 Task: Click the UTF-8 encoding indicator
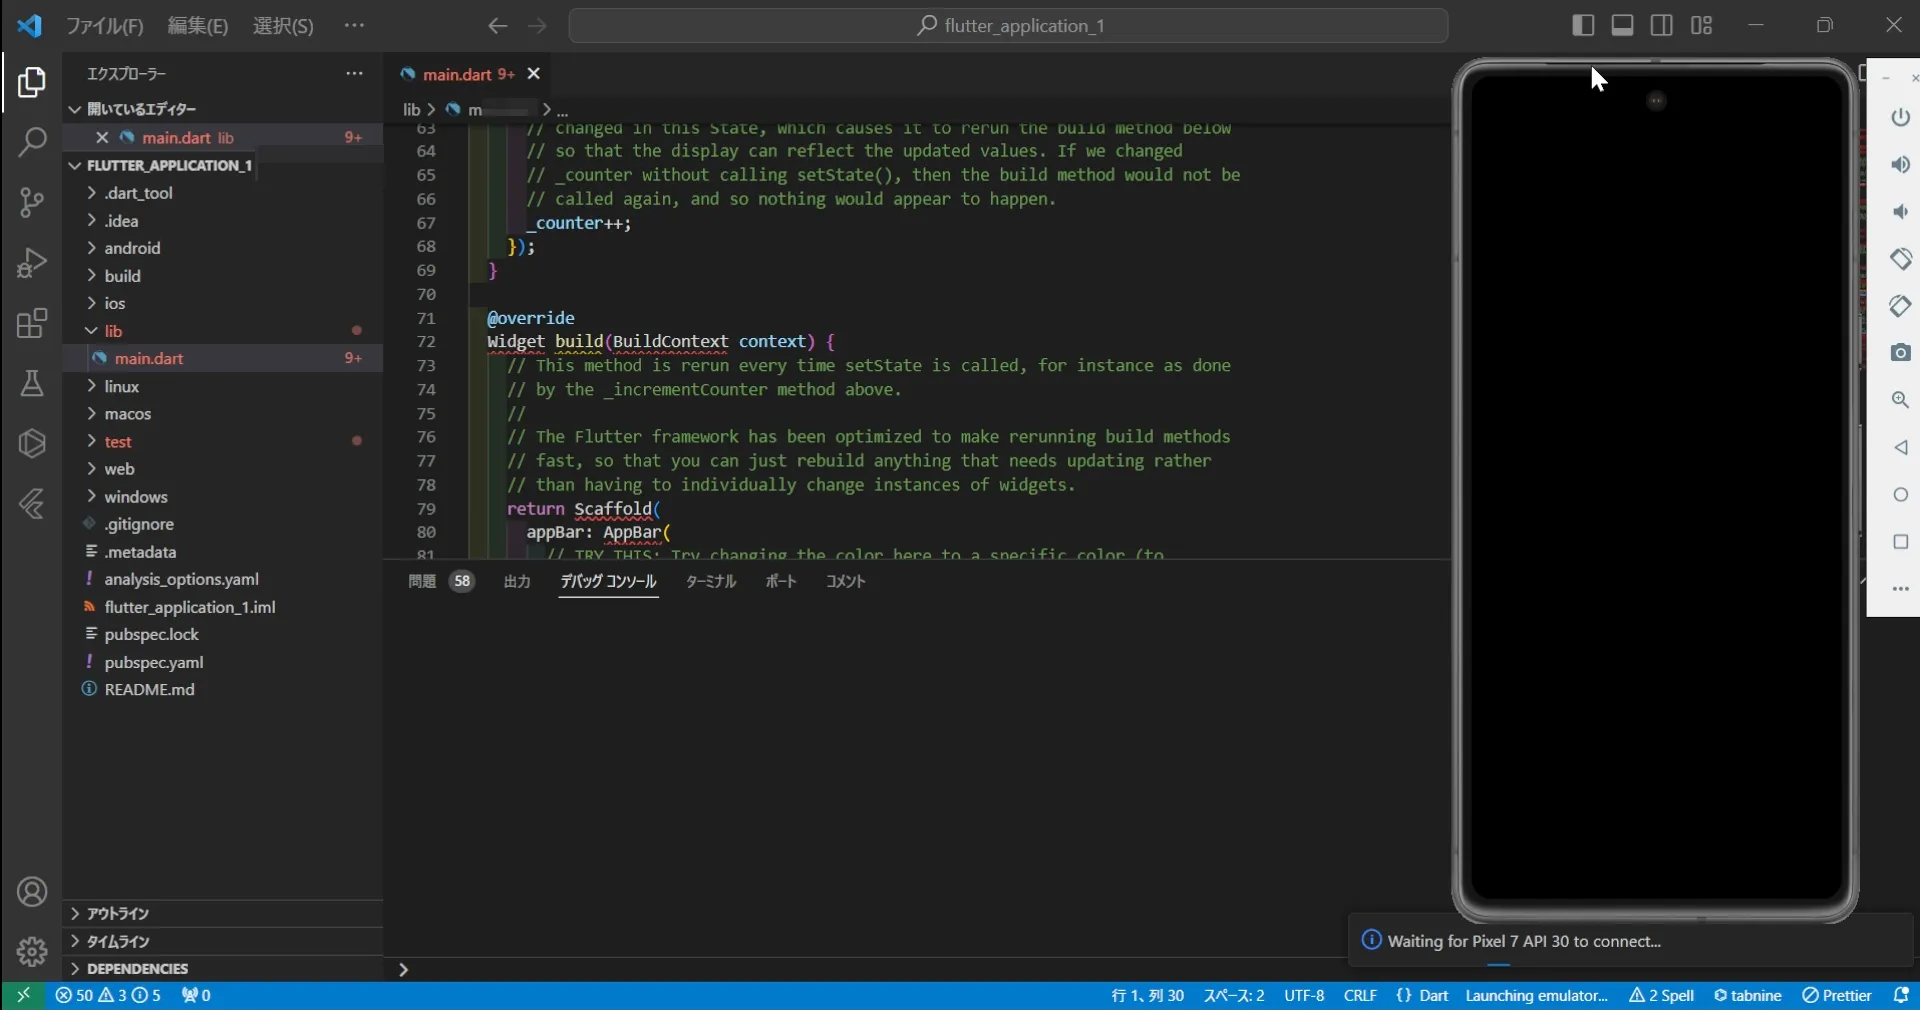(x=1304, y=995)
